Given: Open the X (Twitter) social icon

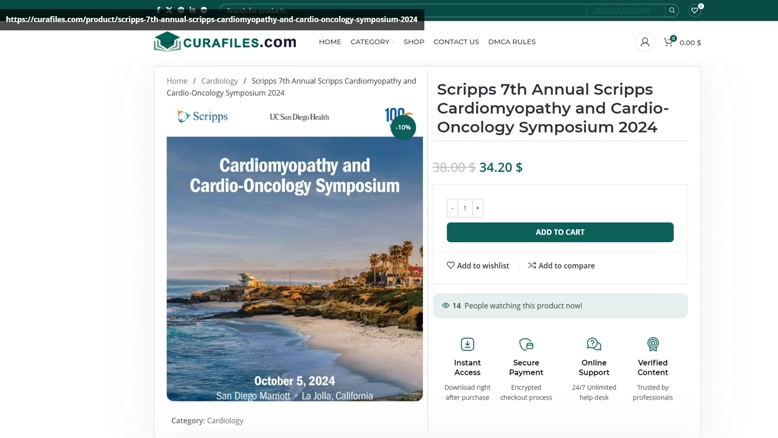Looking at the screenshot, I should pos(169,9).
